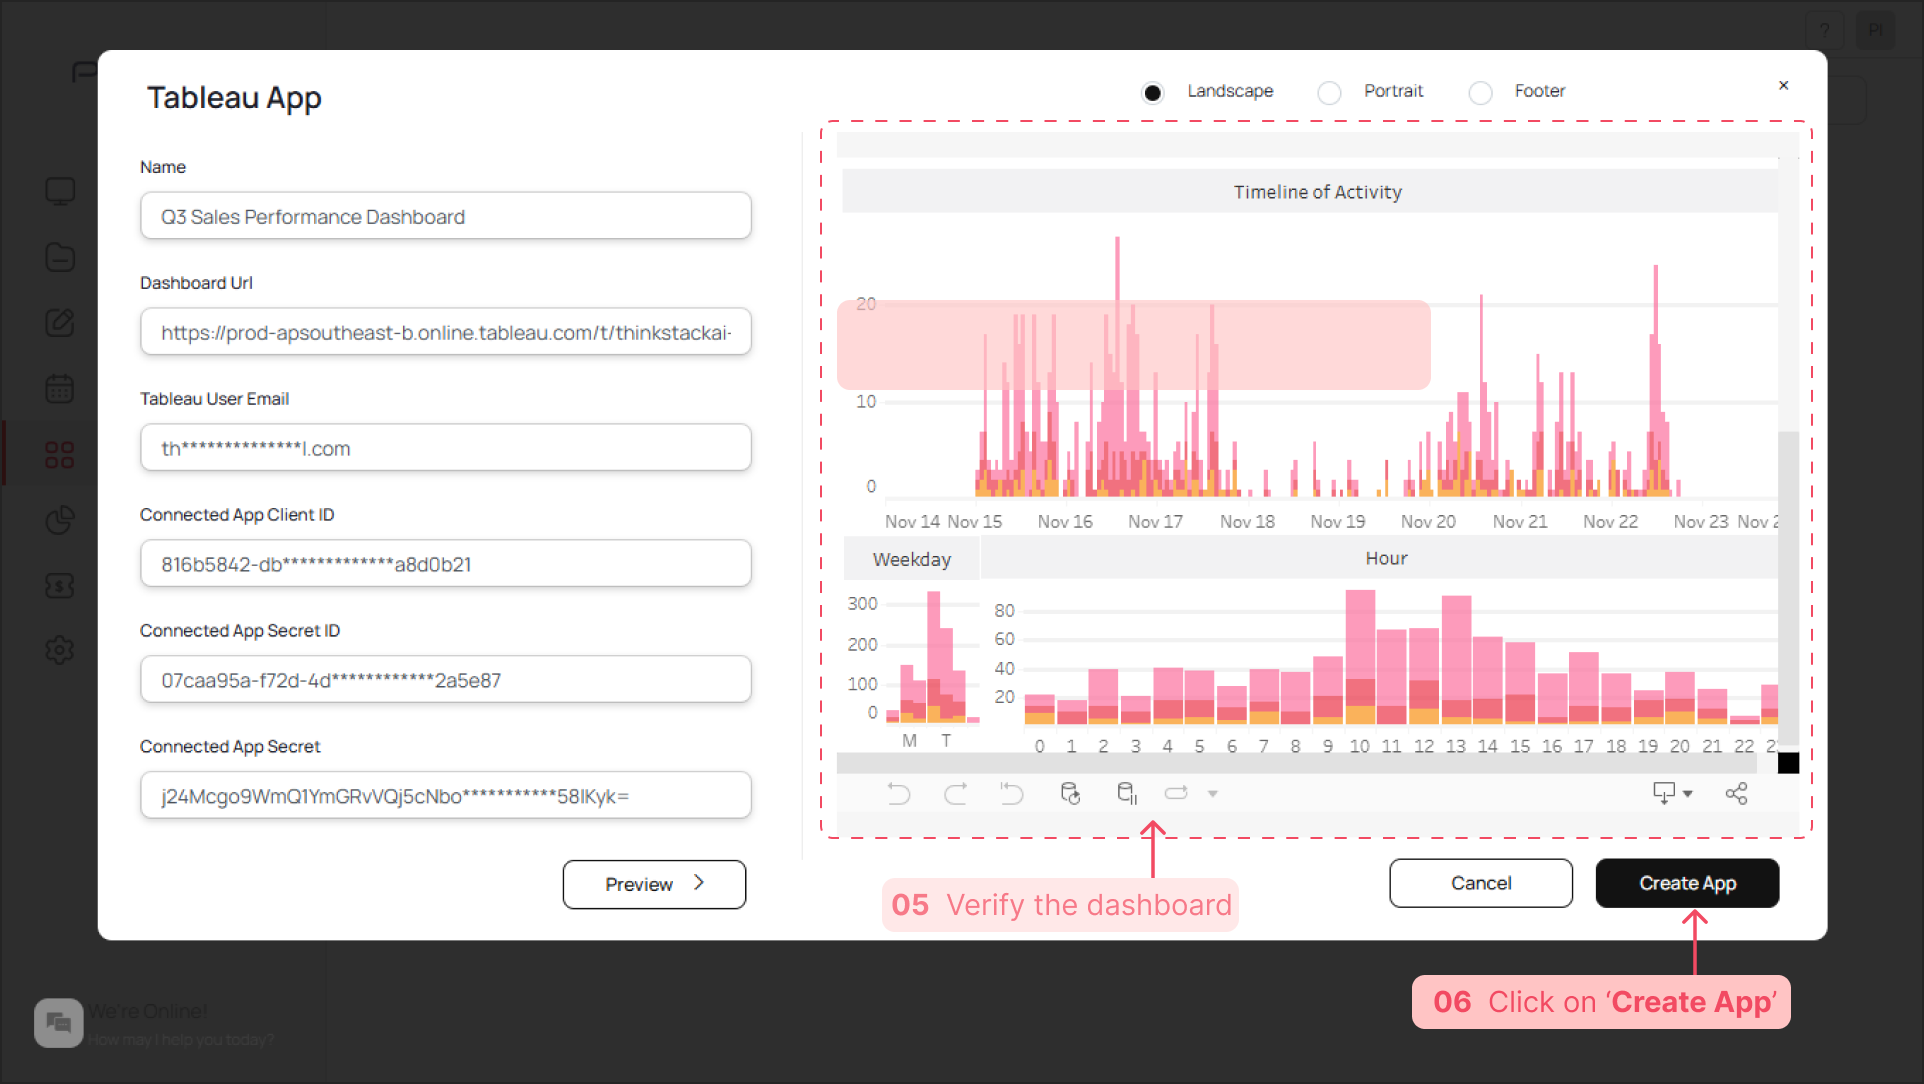Close the Tableau App dialog
The height and width of the screenshot is (1084, 1924).
[1783, 86]
